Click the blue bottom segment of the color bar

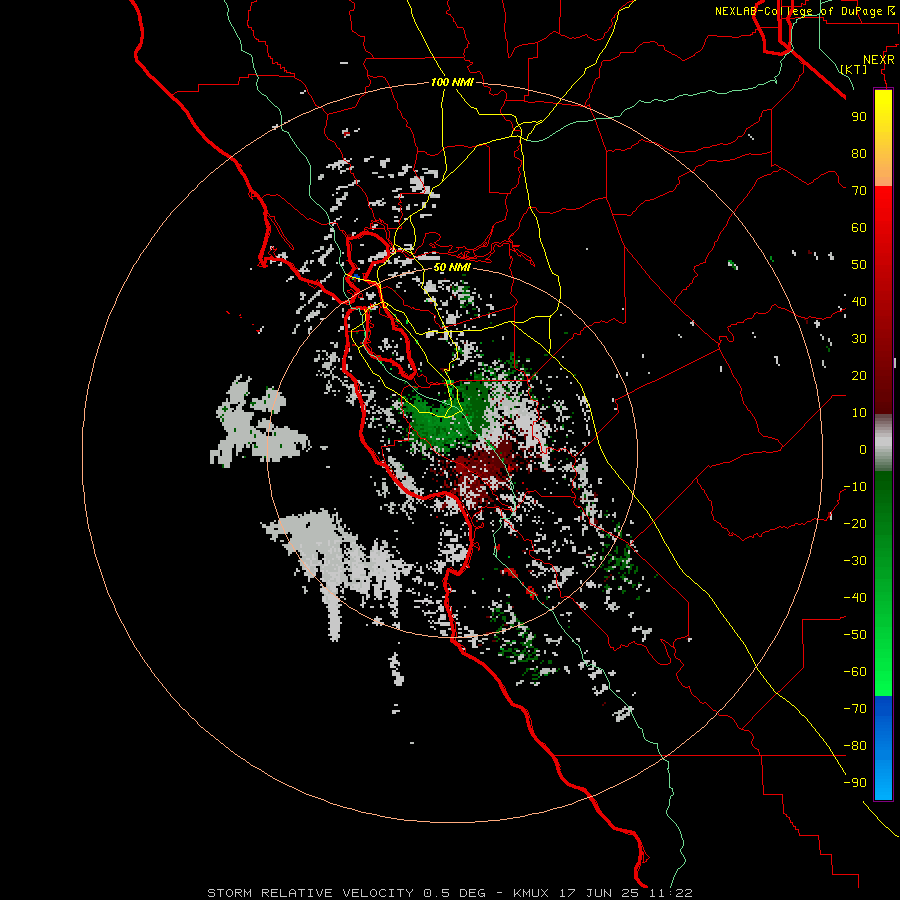(x=883, y=748)
